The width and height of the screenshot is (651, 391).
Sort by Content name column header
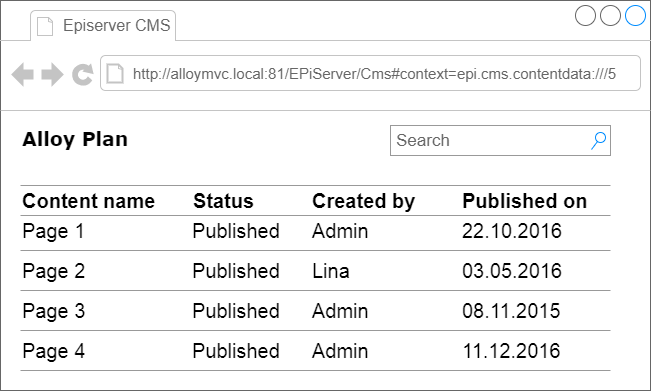point(88,201)
